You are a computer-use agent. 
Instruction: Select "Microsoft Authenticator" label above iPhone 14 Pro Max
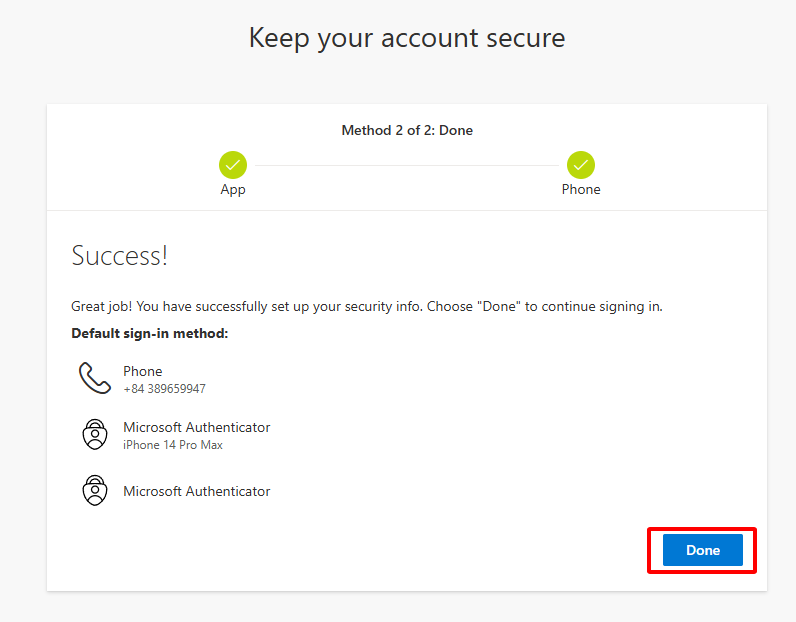(x=197, y=427)
